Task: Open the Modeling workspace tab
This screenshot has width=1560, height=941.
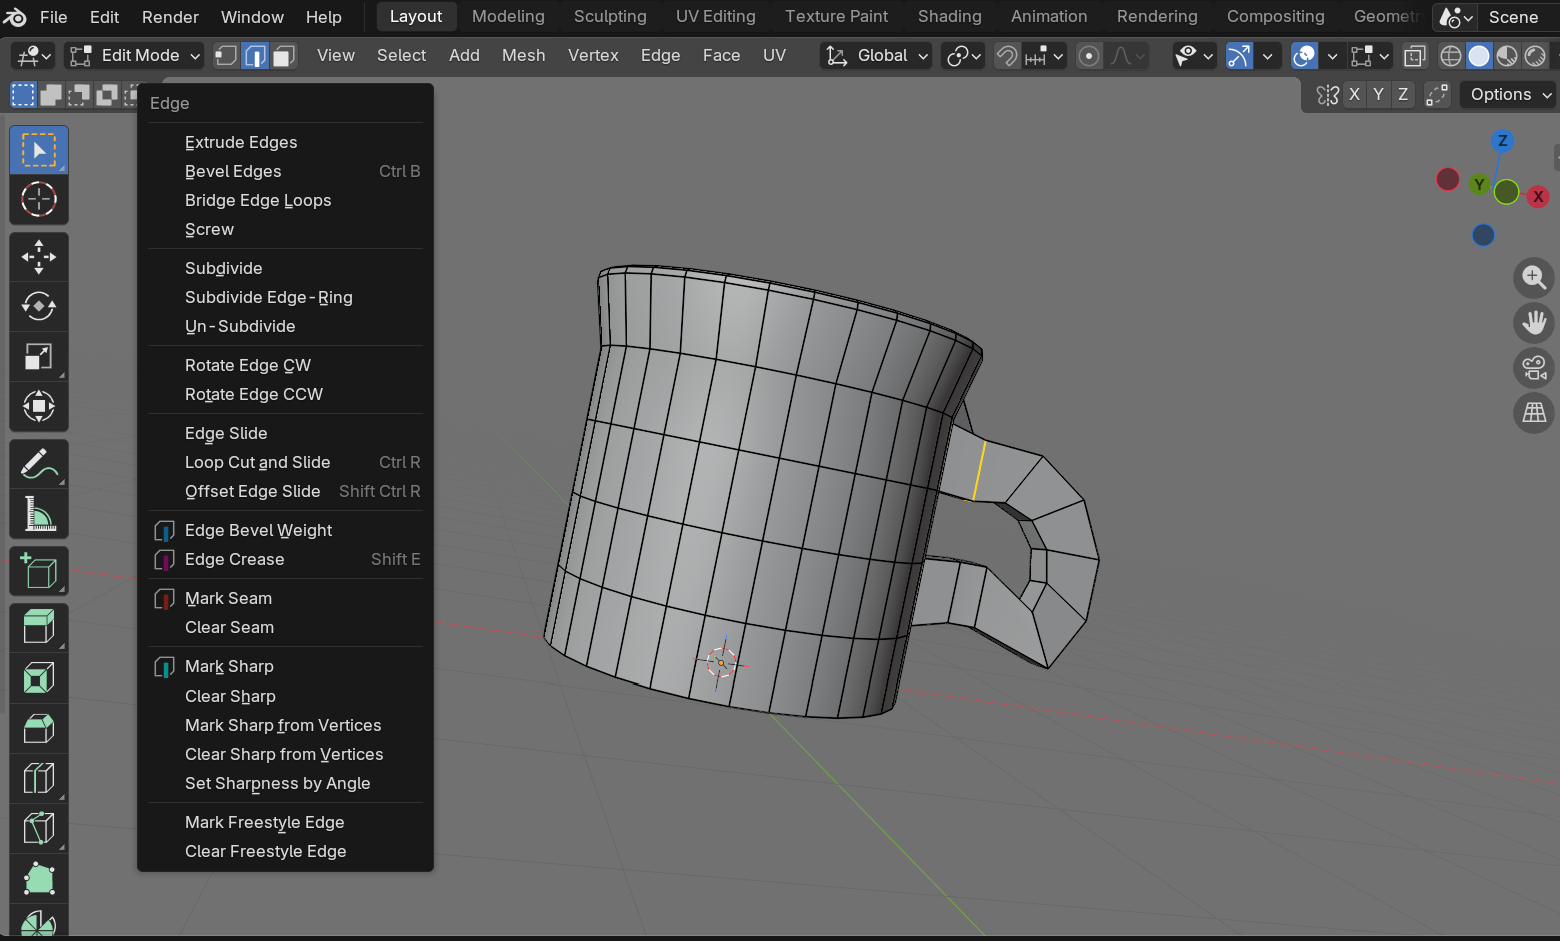Action: tap(508, 16)
